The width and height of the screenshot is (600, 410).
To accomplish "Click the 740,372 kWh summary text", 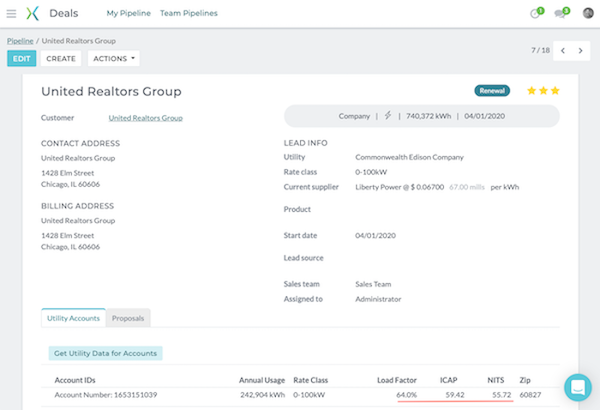I will click(429, 116).
